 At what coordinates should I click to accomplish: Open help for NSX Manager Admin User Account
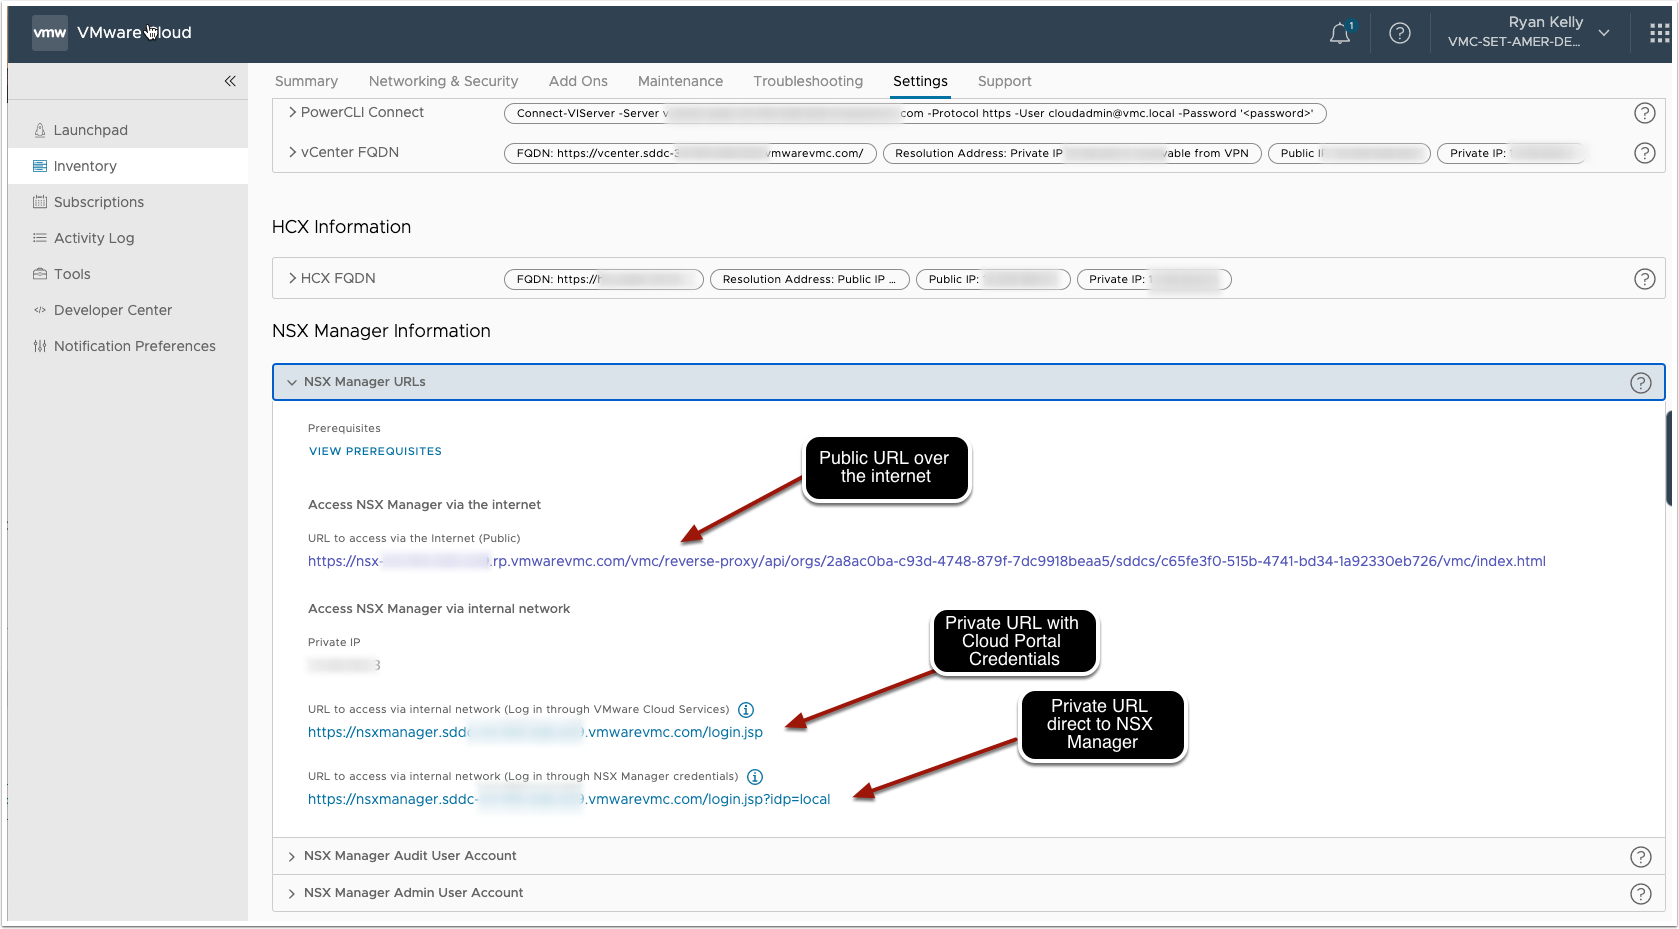pyautogui.click(x=1641, y=894)
